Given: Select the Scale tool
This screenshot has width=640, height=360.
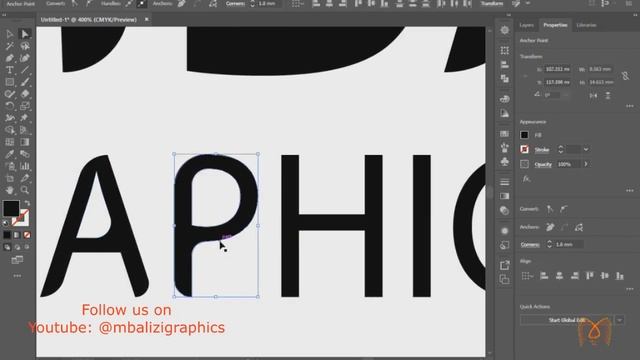Looking at the screenshot, I should (x=25, y=106).
